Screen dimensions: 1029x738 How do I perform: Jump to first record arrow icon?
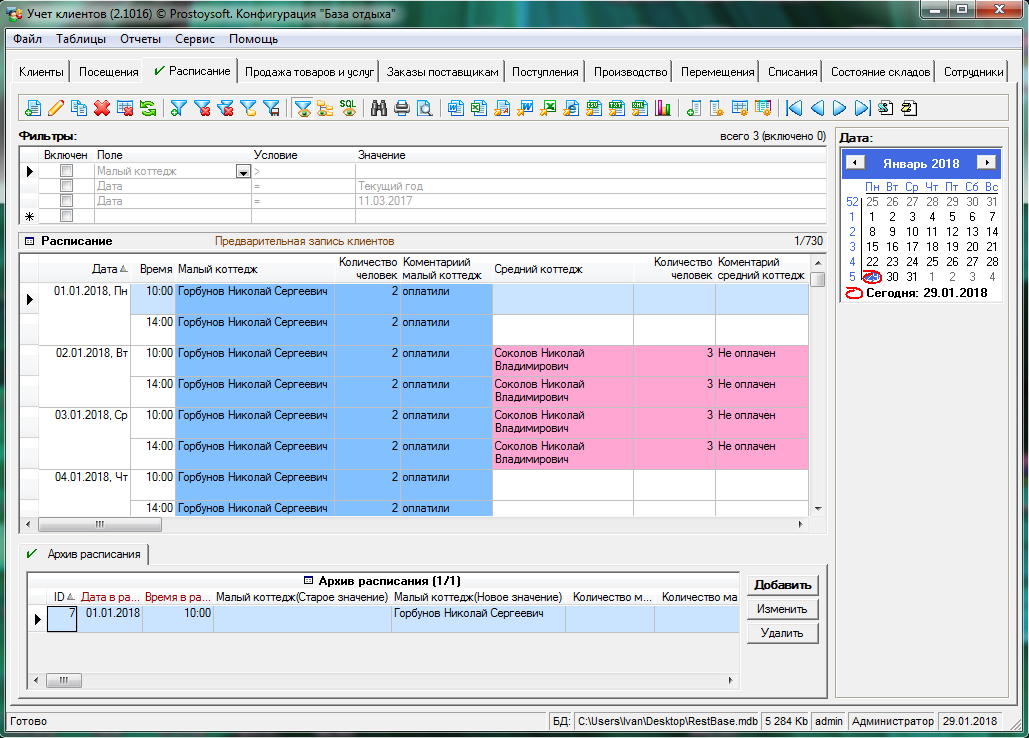coord(794,108)
